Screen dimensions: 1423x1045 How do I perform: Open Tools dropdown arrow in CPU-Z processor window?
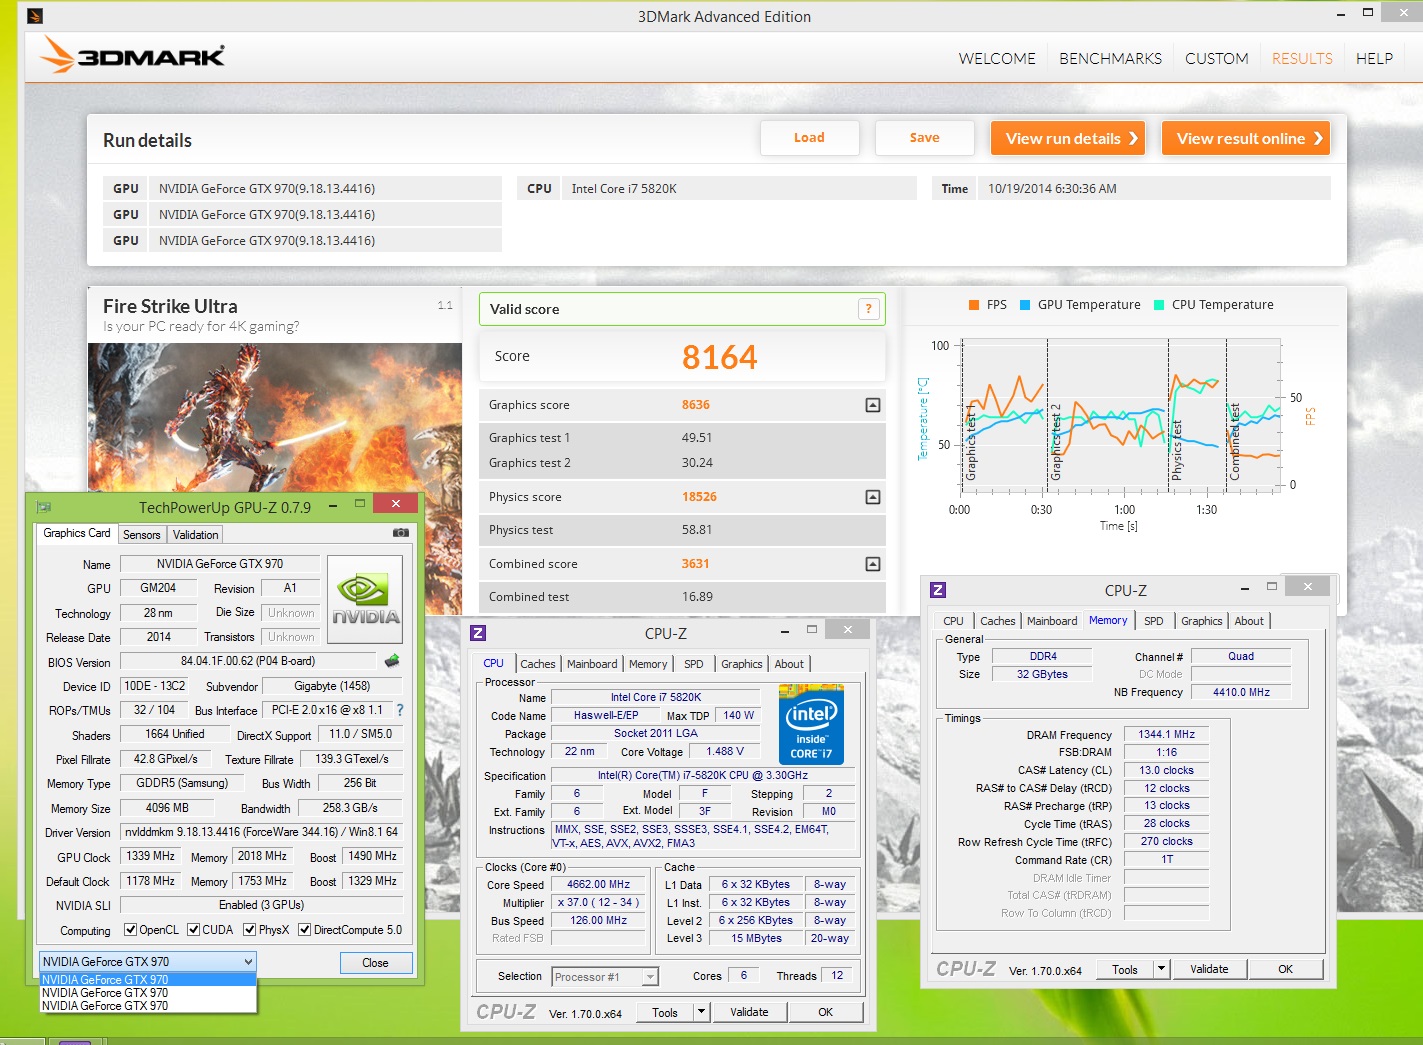click(x=701, y=1012)
